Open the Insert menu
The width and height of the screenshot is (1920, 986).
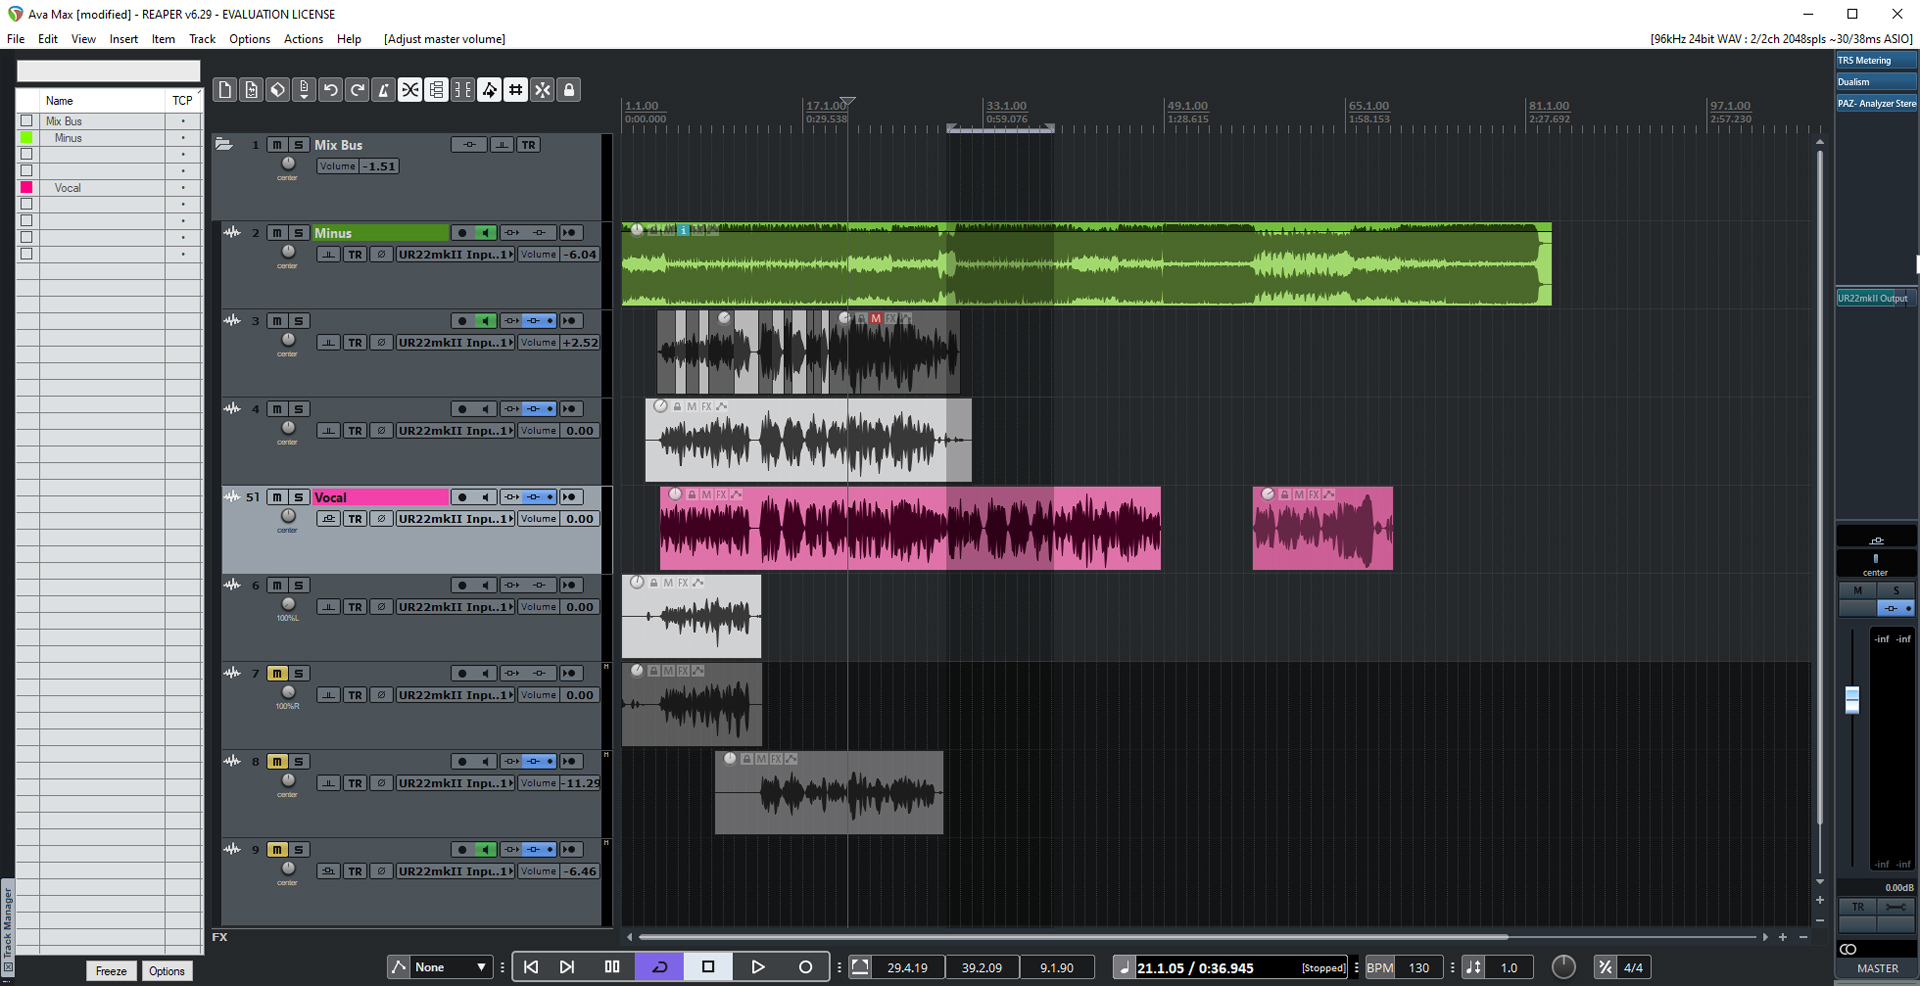(x=124, y=39)
